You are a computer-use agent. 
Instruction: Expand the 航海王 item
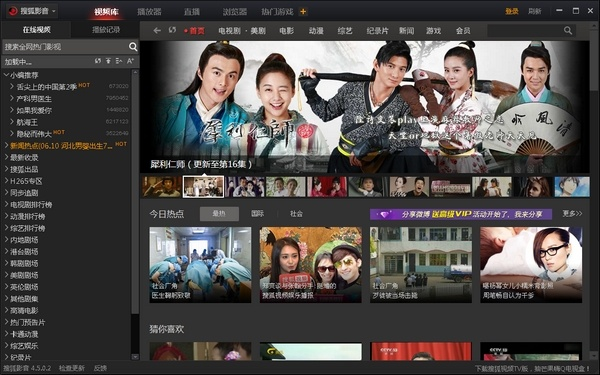pyautogui.click(x=12, y=122)
